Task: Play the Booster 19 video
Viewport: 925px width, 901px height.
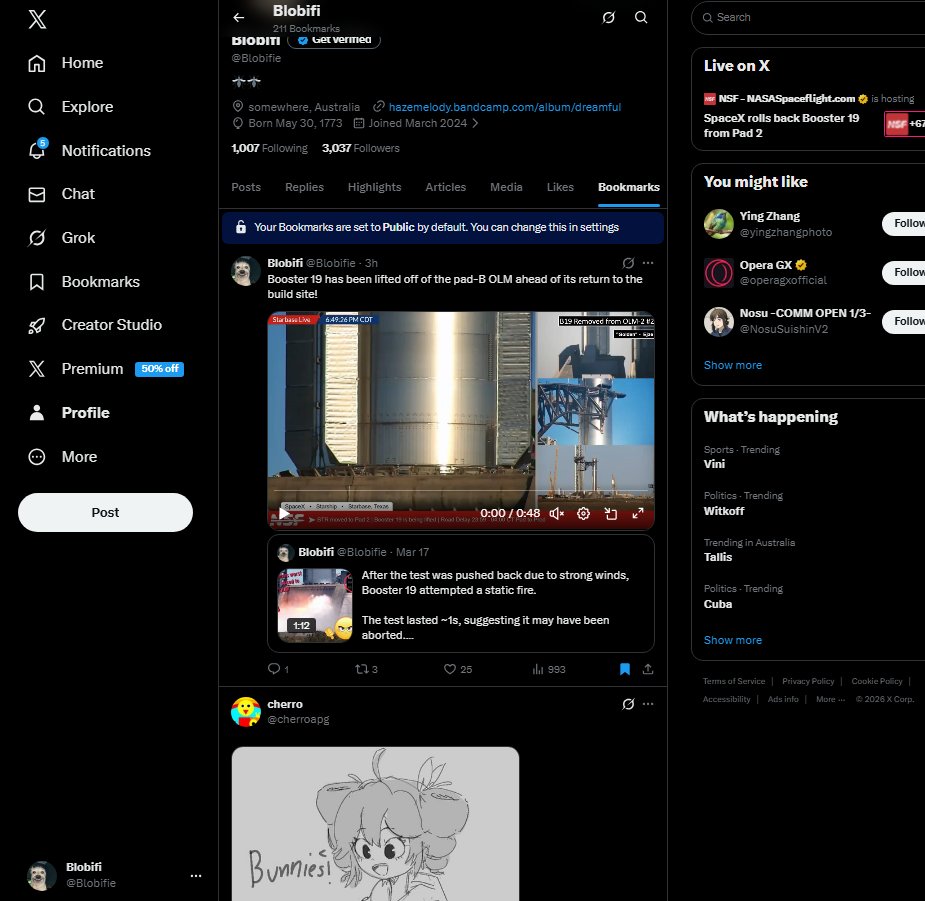Action: (284, 514)
